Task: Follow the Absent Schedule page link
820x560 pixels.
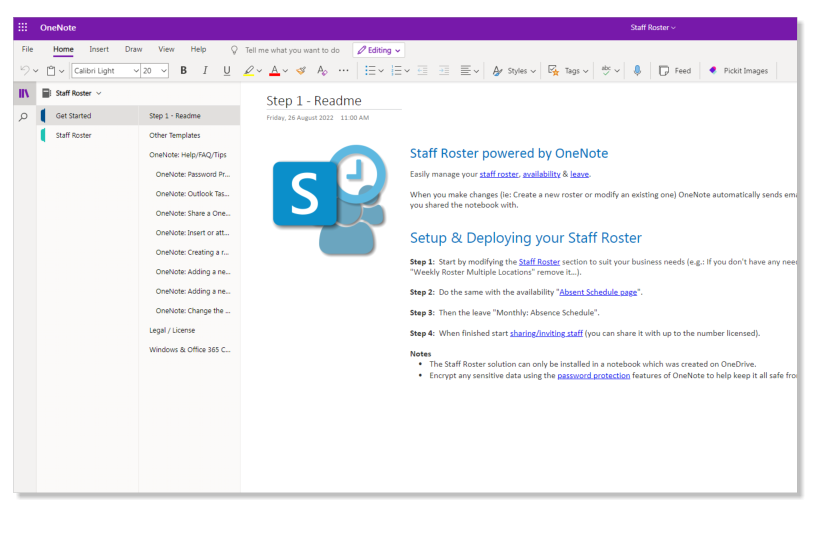Action: click(598, 292)
